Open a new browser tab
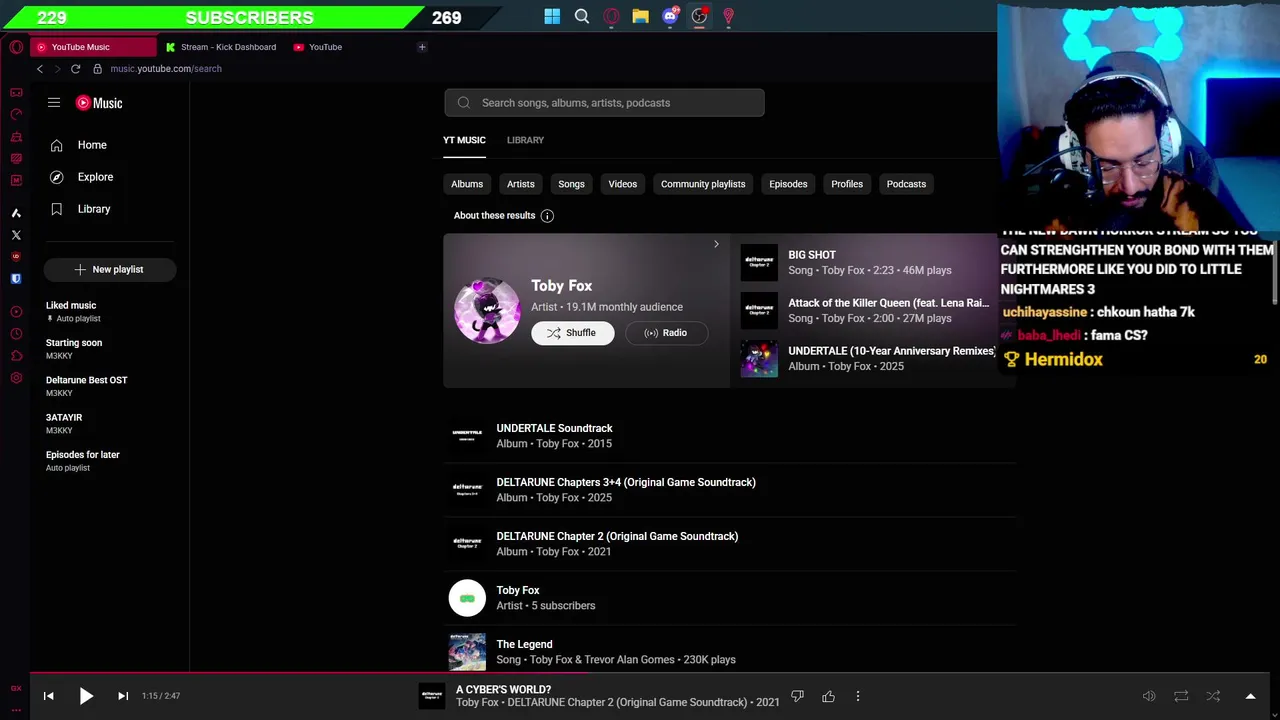Screen dimensions: 1280x720 [x=422, y=47]
